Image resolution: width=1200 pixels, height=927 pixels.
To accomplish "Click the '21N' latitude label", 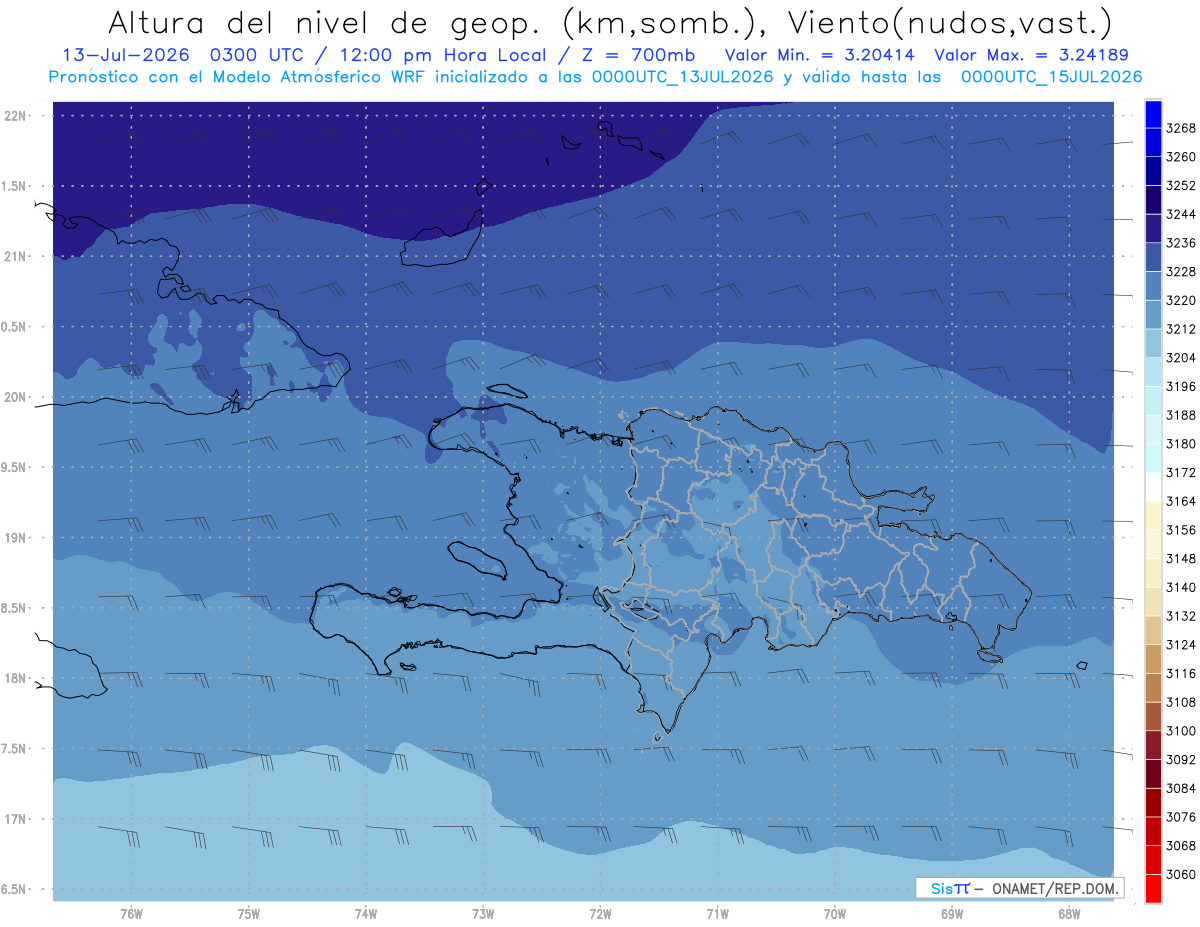I will [17, 256].
